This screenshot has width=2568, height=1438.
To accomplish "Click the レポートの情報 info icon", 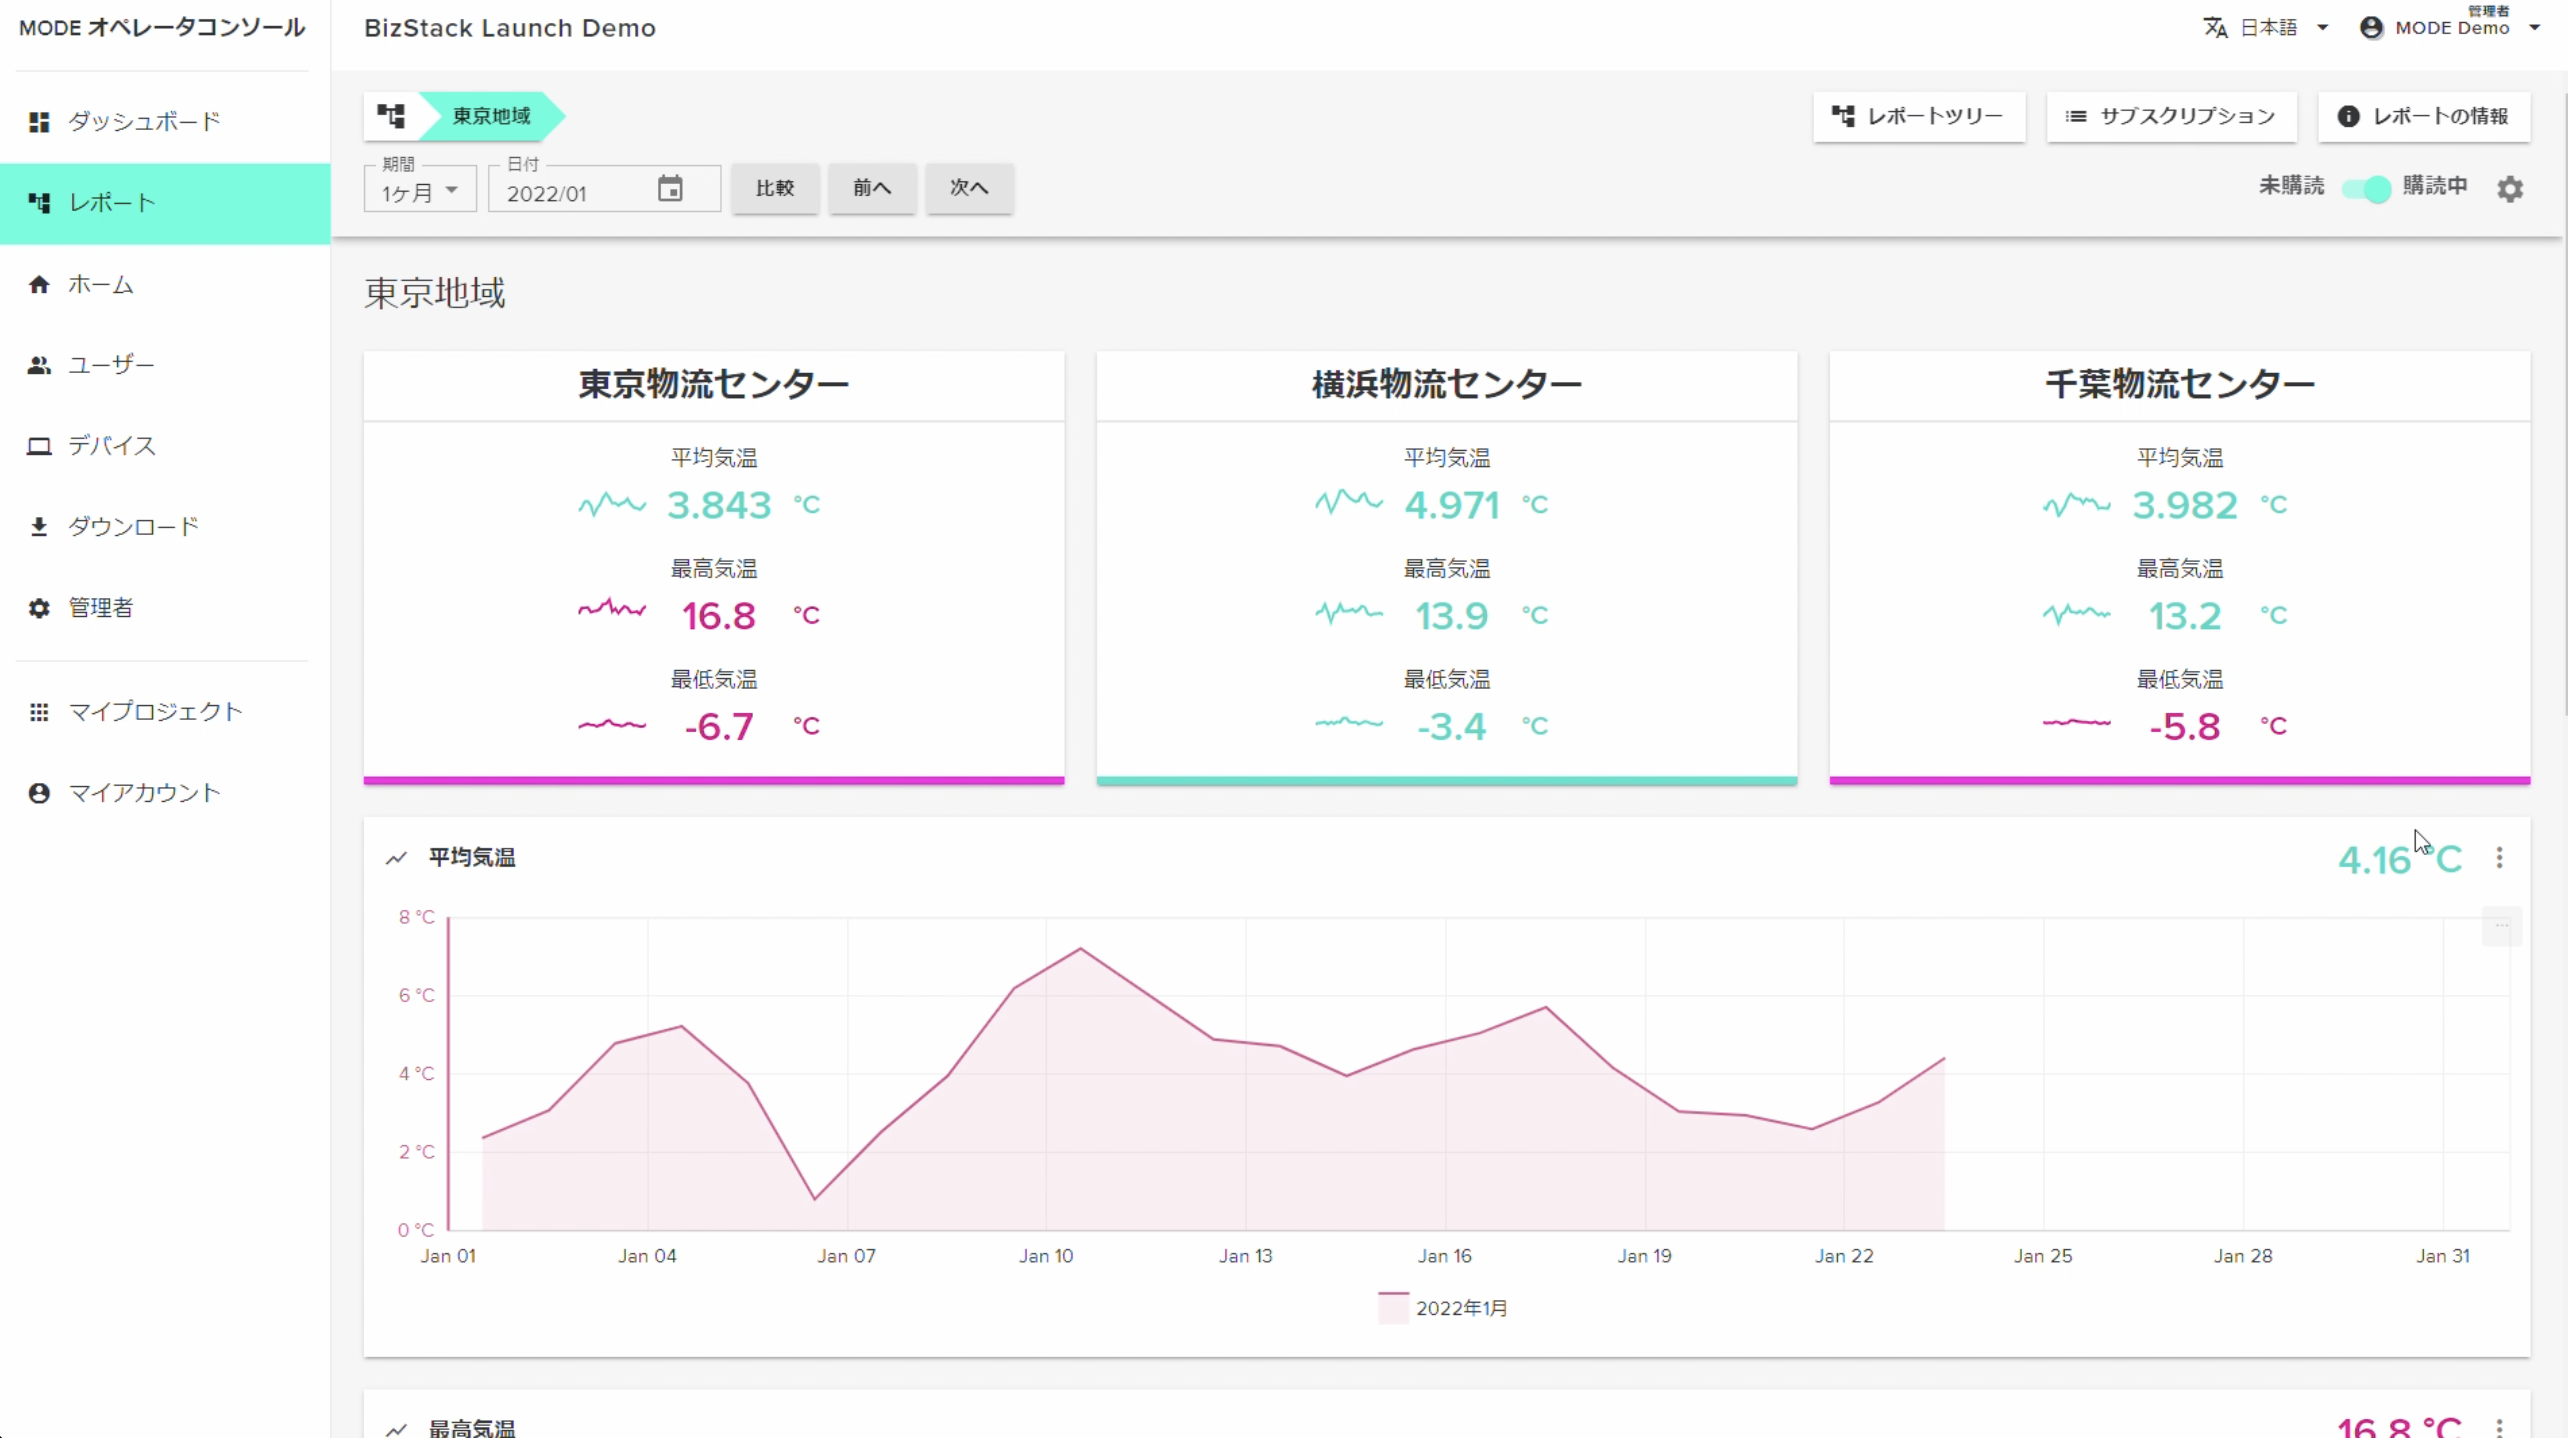I will (2349, 116).
